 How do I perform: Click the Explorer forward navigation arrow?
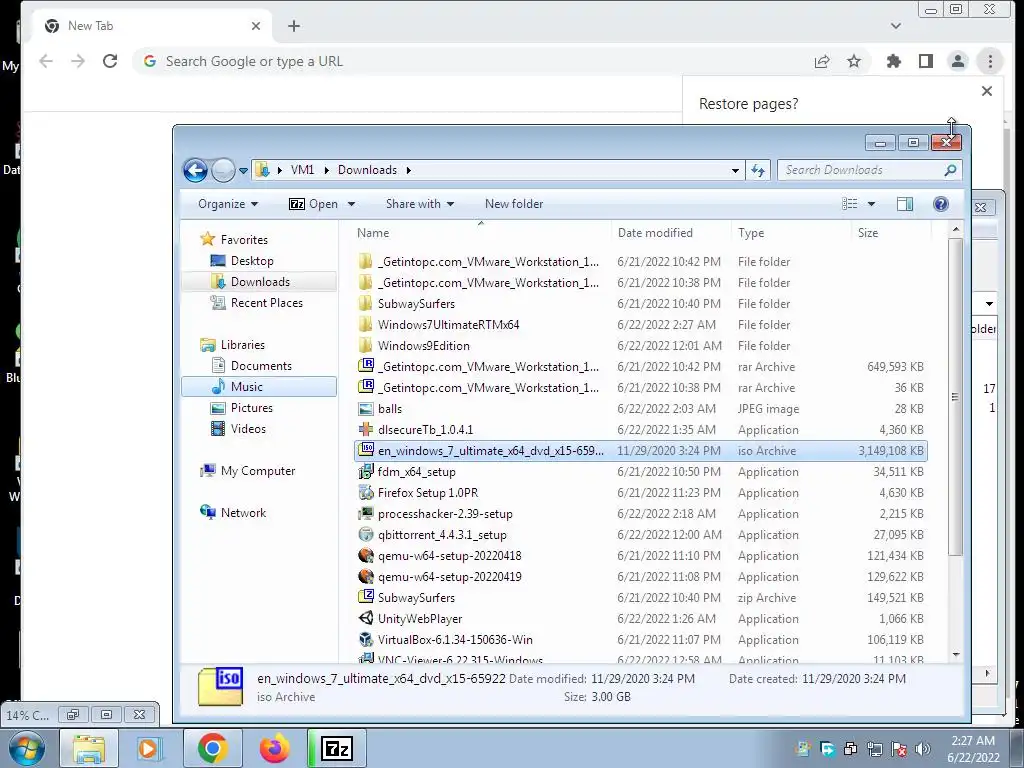pyautogui.click(x=223, y=170)
